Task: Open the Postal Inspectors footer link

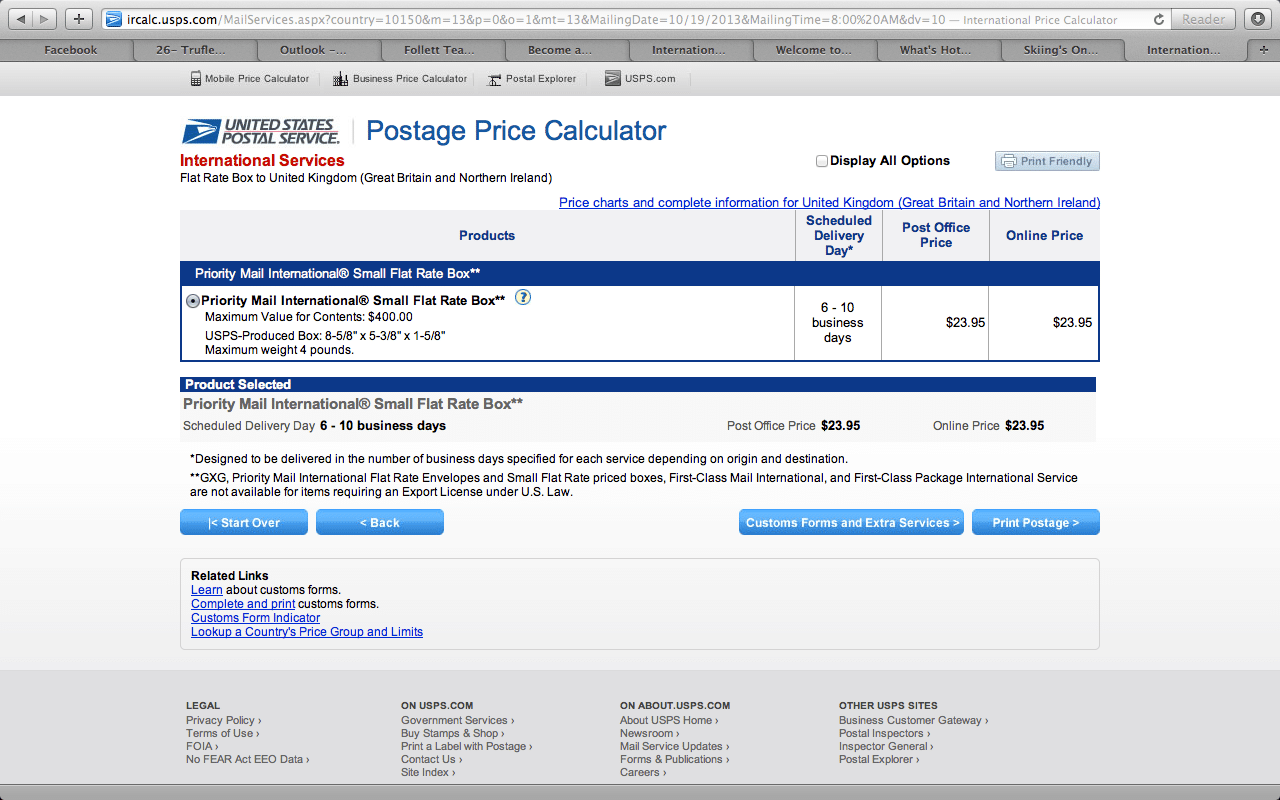Action: [884, 733]
